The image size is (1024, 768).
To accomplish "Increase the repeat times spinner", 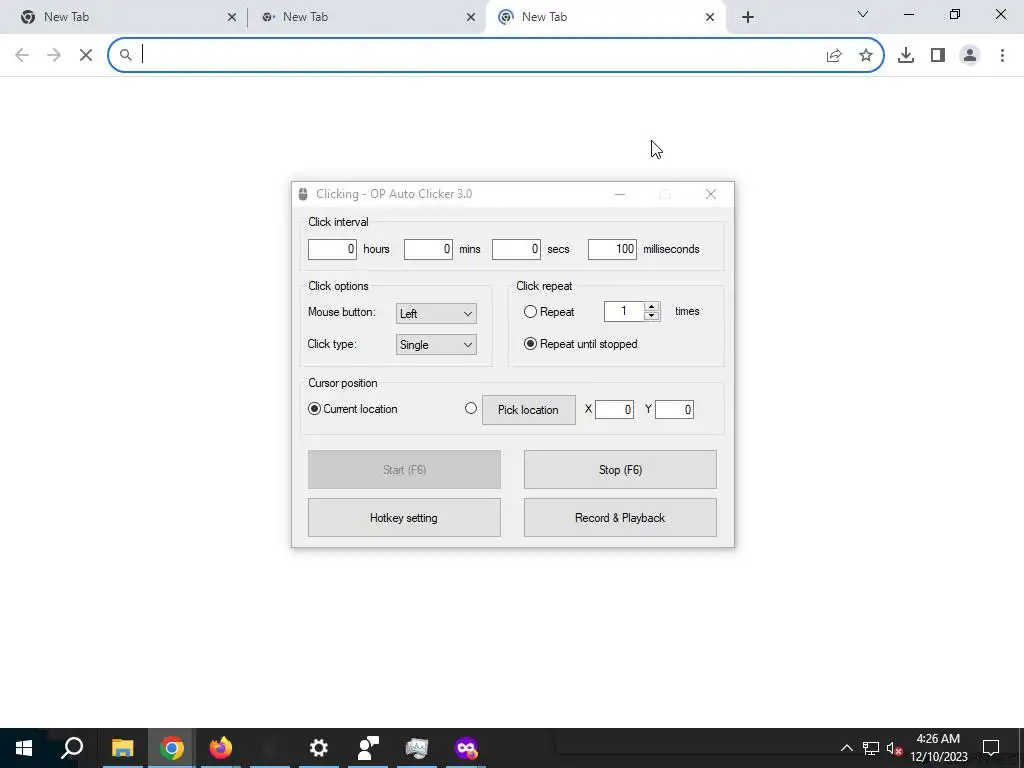I will (x=651, y=307).
